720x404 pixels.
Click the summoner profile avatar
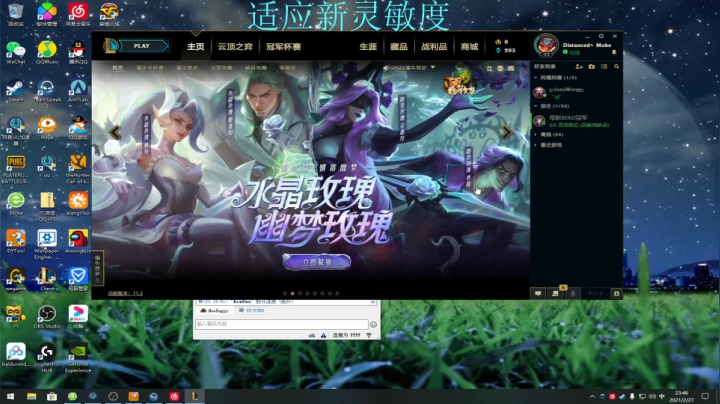click(x=546, y=45)
